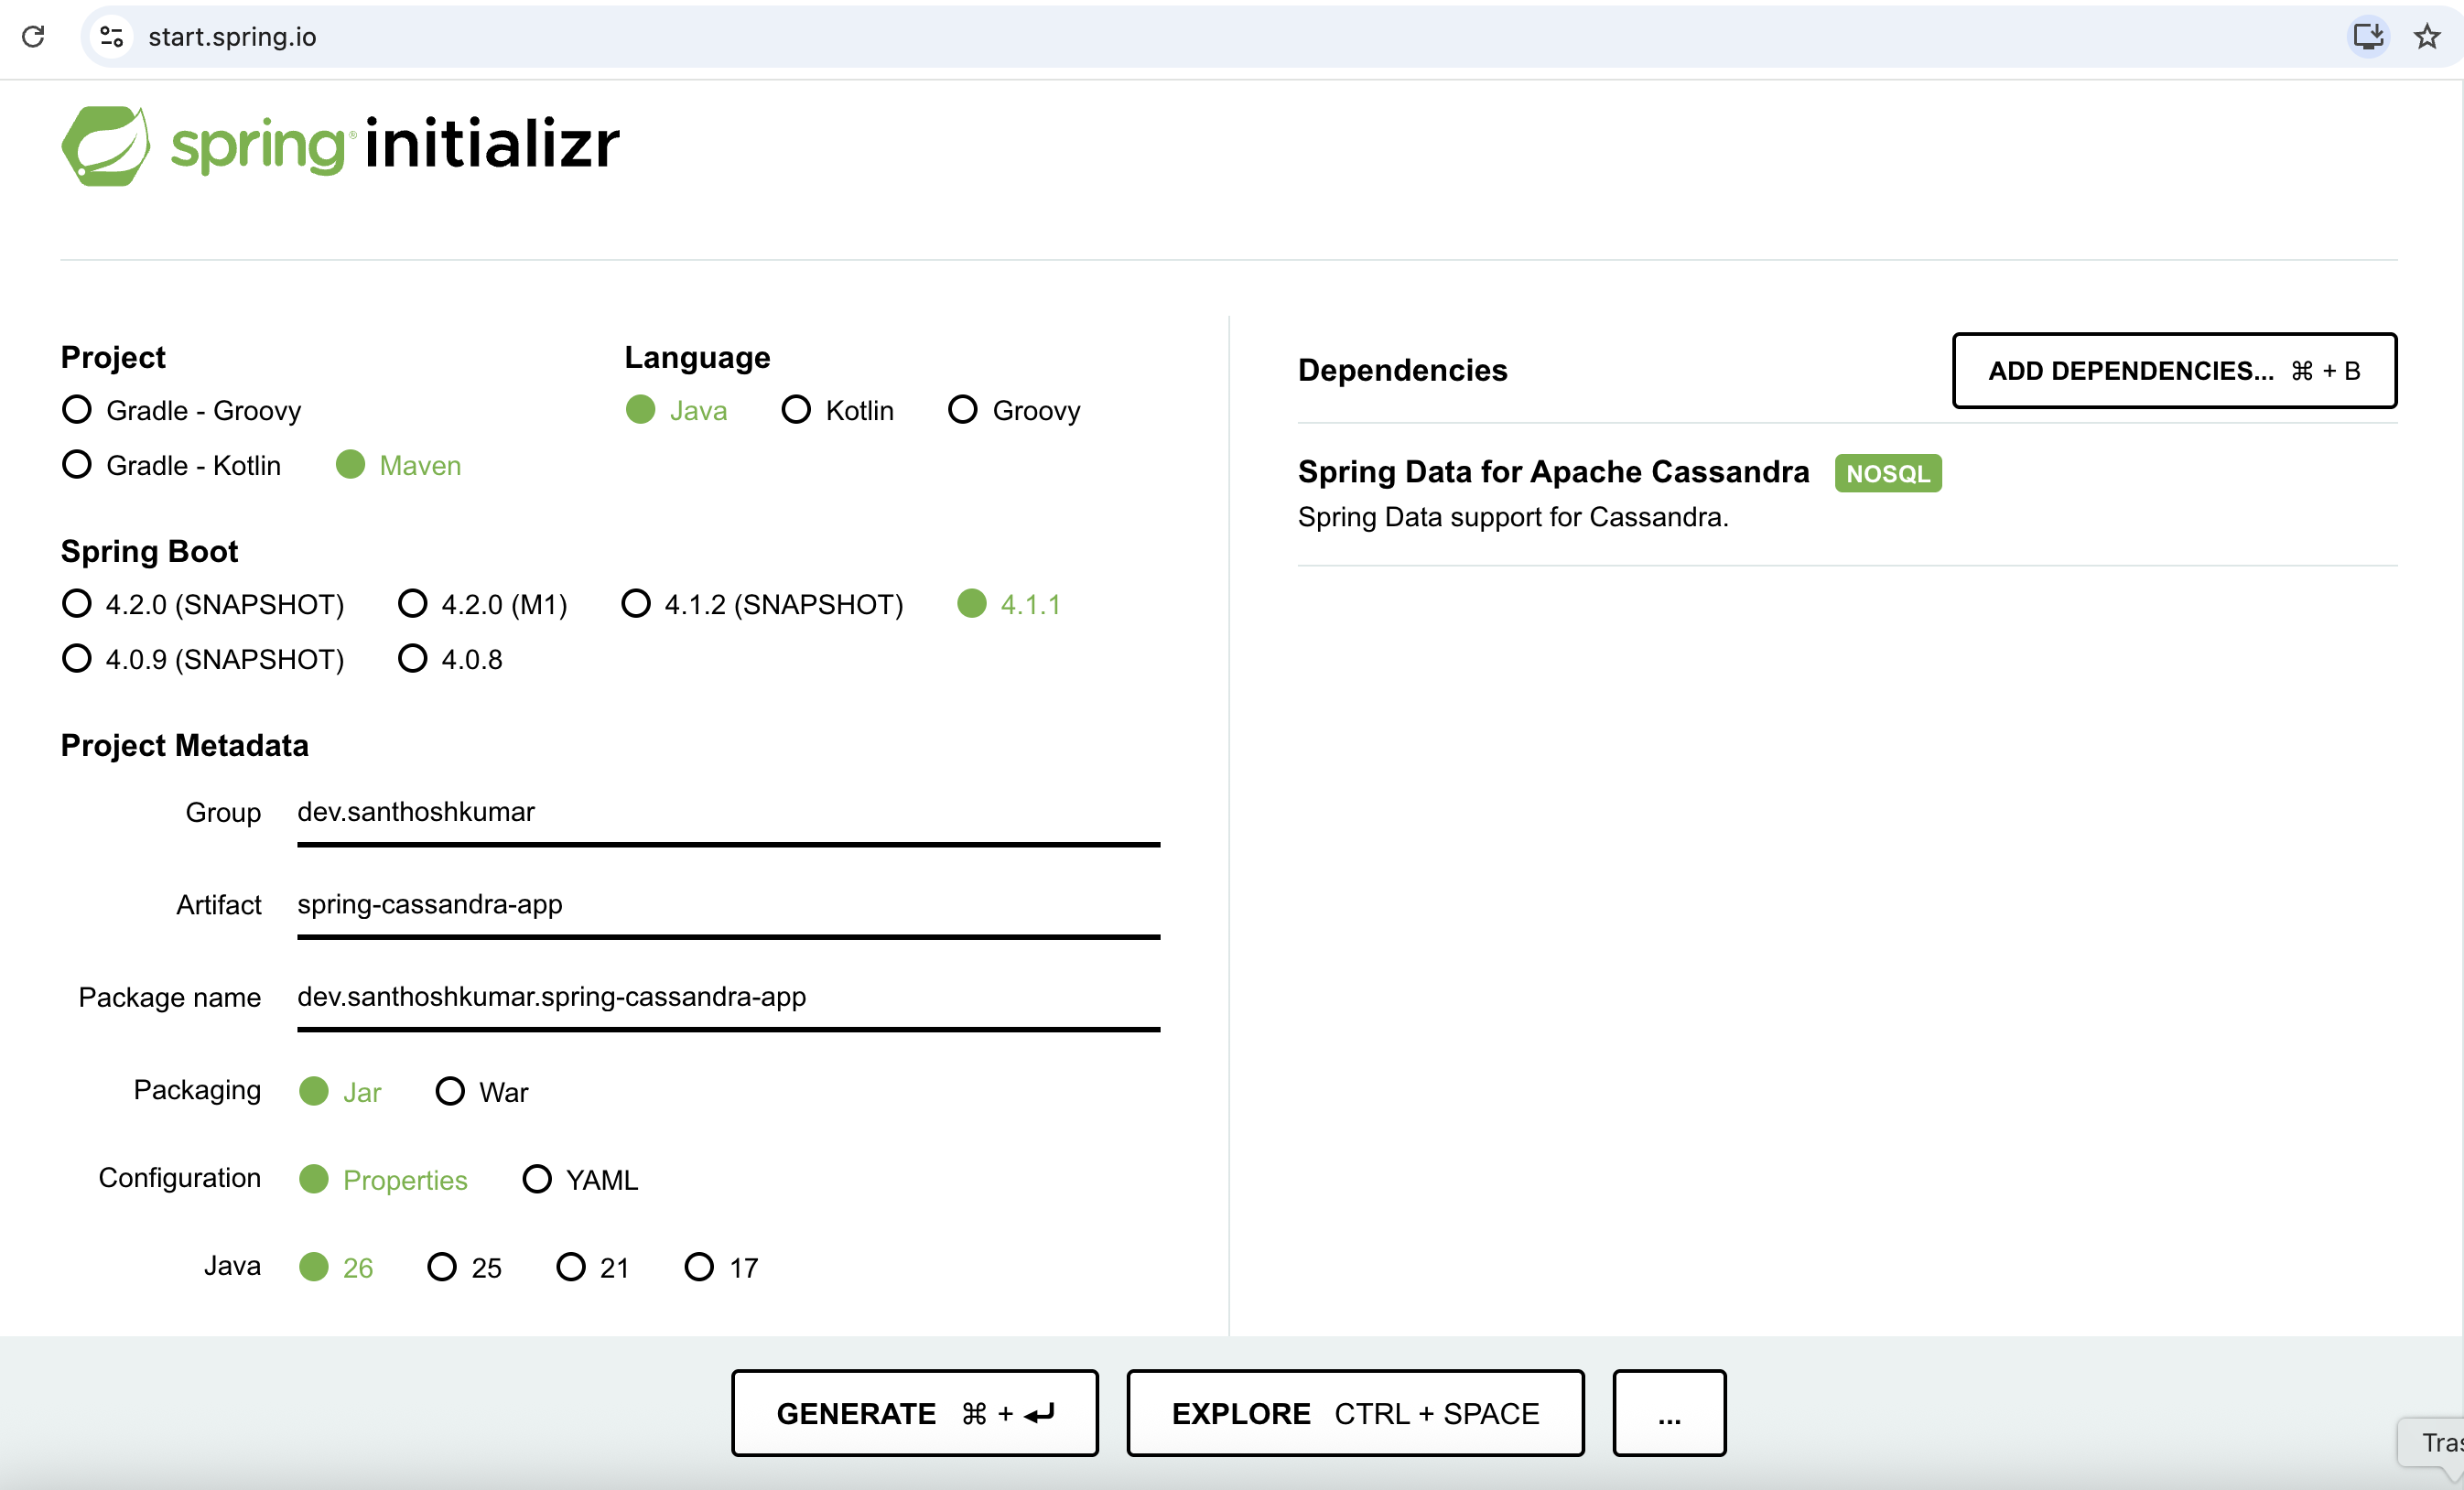
Task: Open the more options '...' button
Action: [x=1669, y=1413]
